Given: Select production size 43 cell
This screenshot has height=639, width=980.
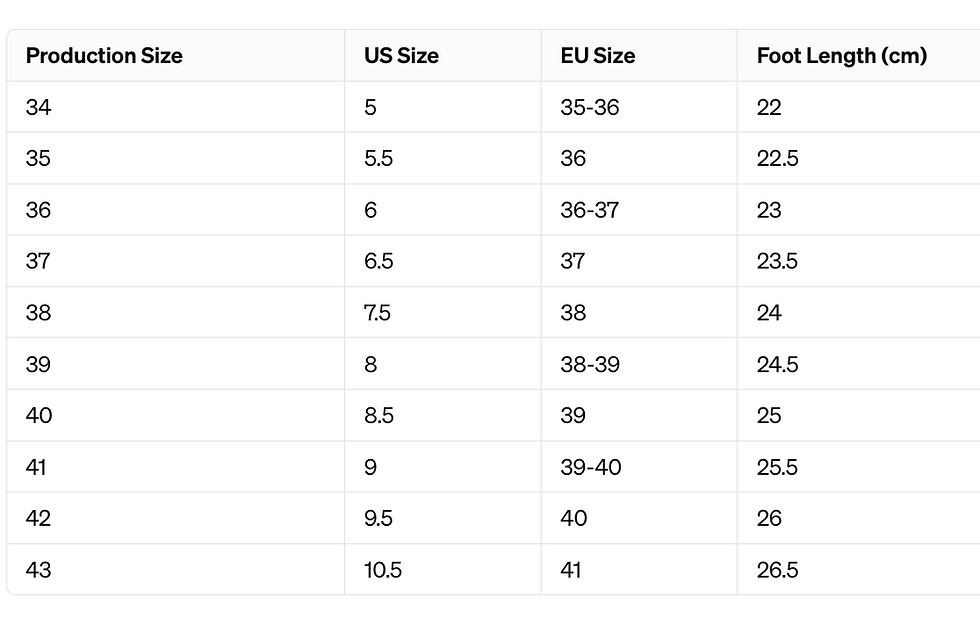Looking at the screenshot, I should [x=176, y=569].
